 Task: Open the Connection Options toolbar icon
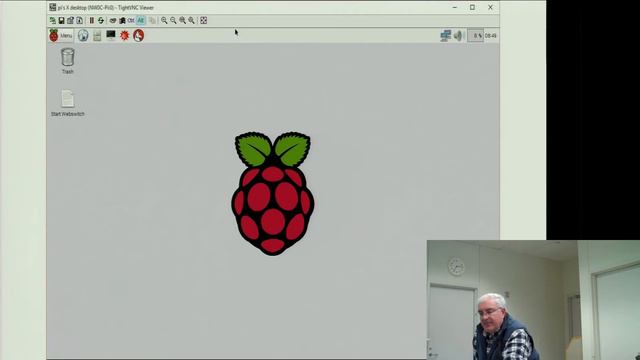[70, 20]
